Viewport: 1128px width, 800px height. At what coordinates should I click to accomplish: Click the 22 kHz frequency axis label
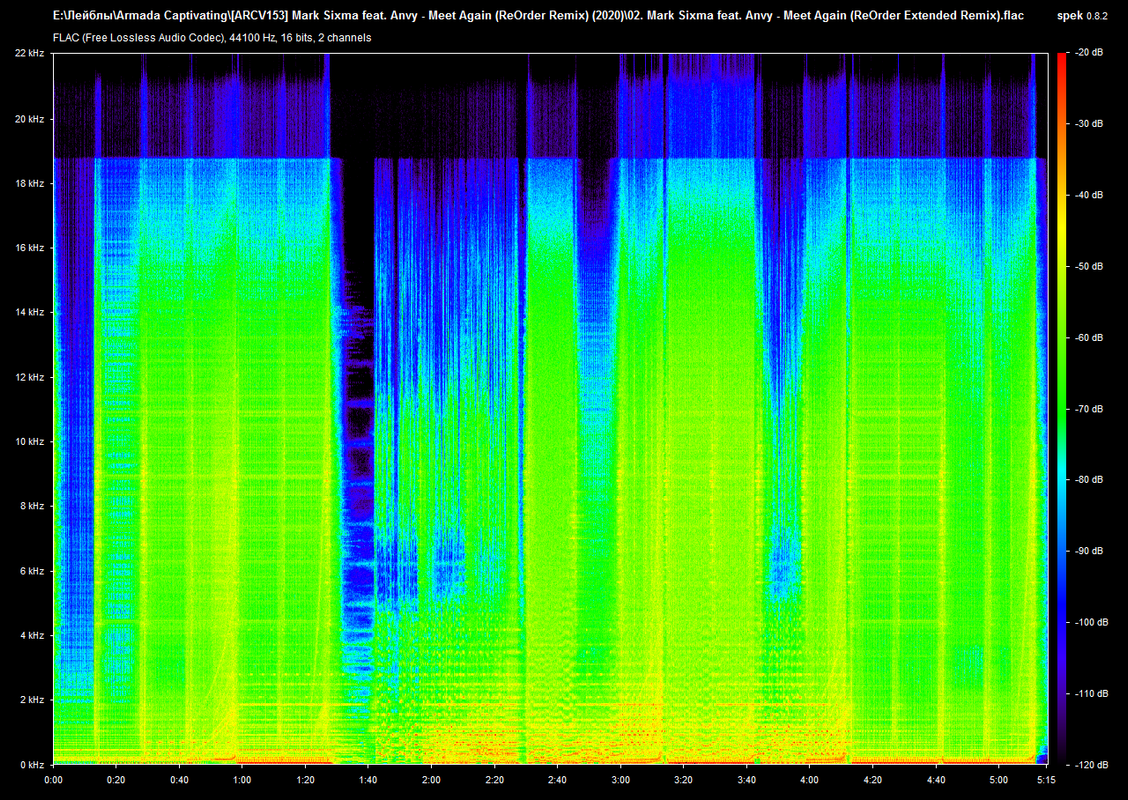click(29, 53)
